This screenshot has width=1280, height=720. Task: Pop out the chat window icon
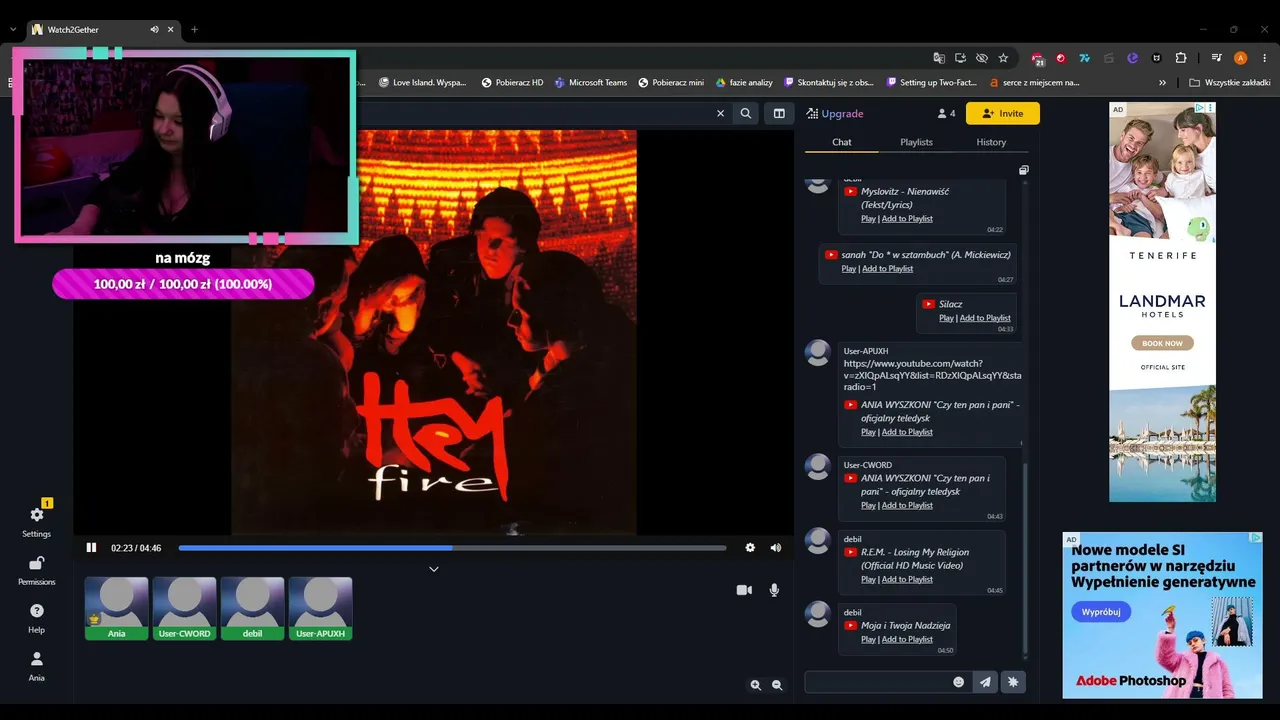coord(1023,171)
